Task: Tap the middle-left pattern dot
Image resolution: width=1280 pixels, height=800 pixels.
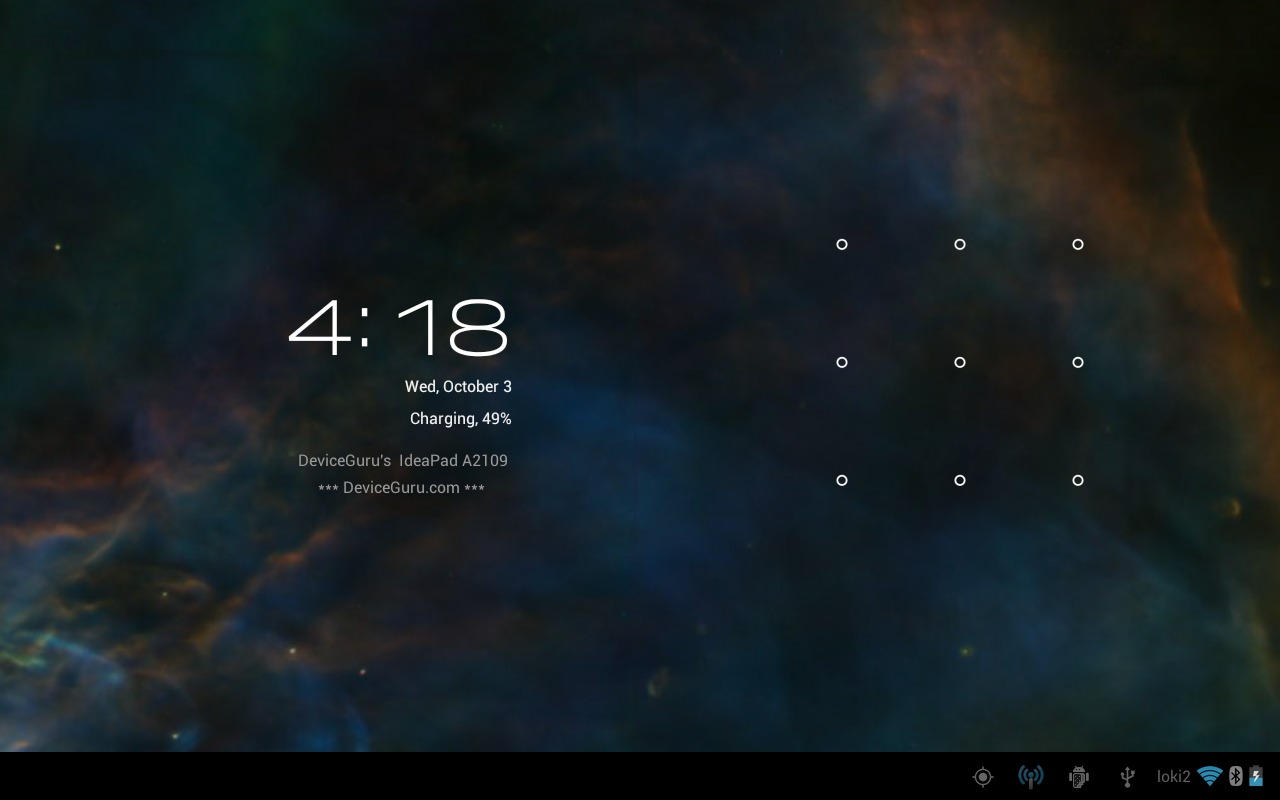Action: tap(842, 362)
